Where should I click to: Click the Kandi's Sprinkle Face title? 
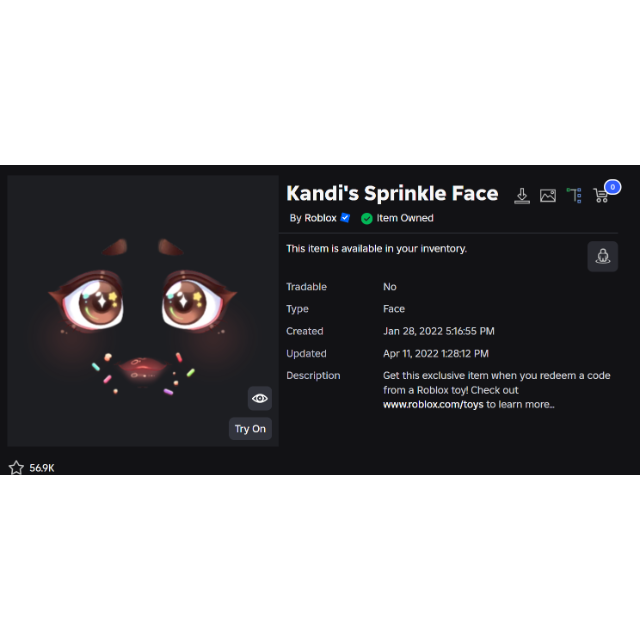(392, 193)
